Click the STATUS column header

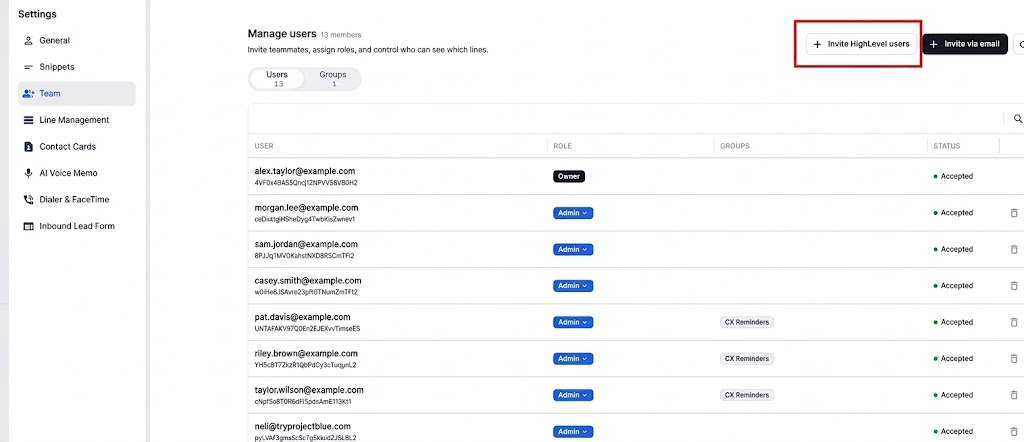(946, 146)
